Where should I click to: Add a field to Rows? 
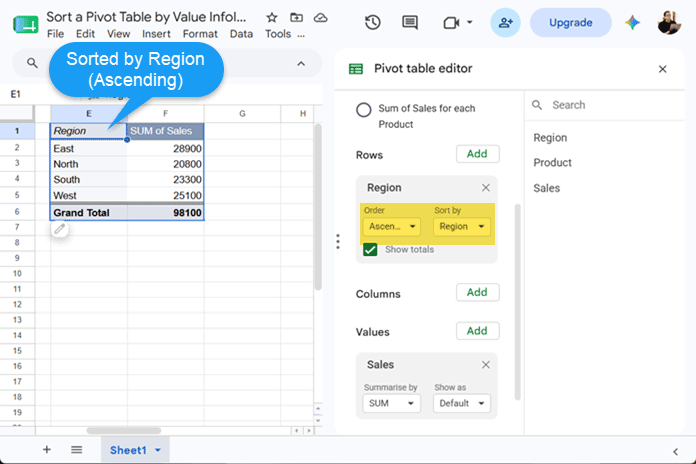(477, 154)
